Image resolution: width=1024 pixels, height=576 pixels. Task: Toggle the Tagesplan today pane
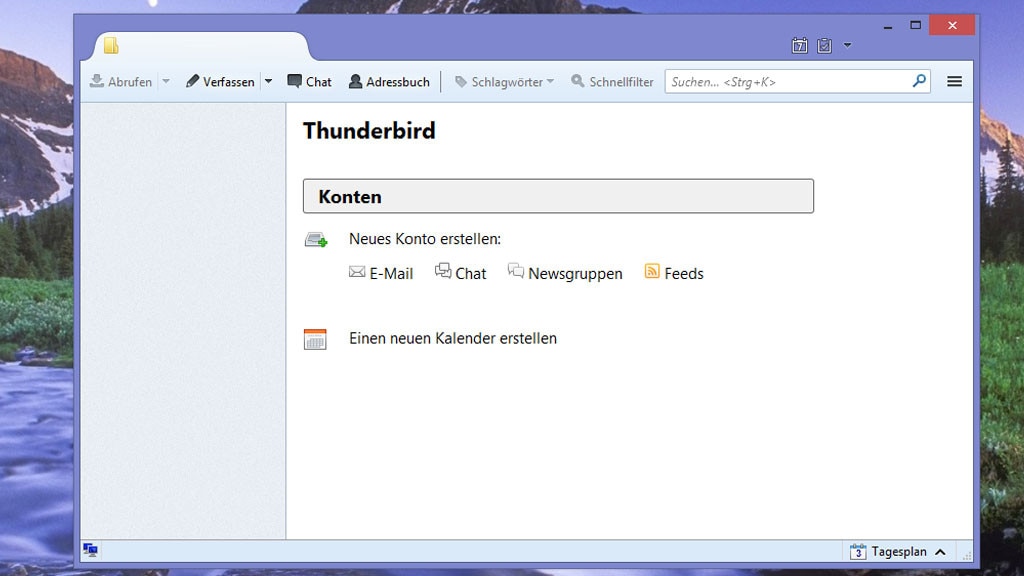898,552
